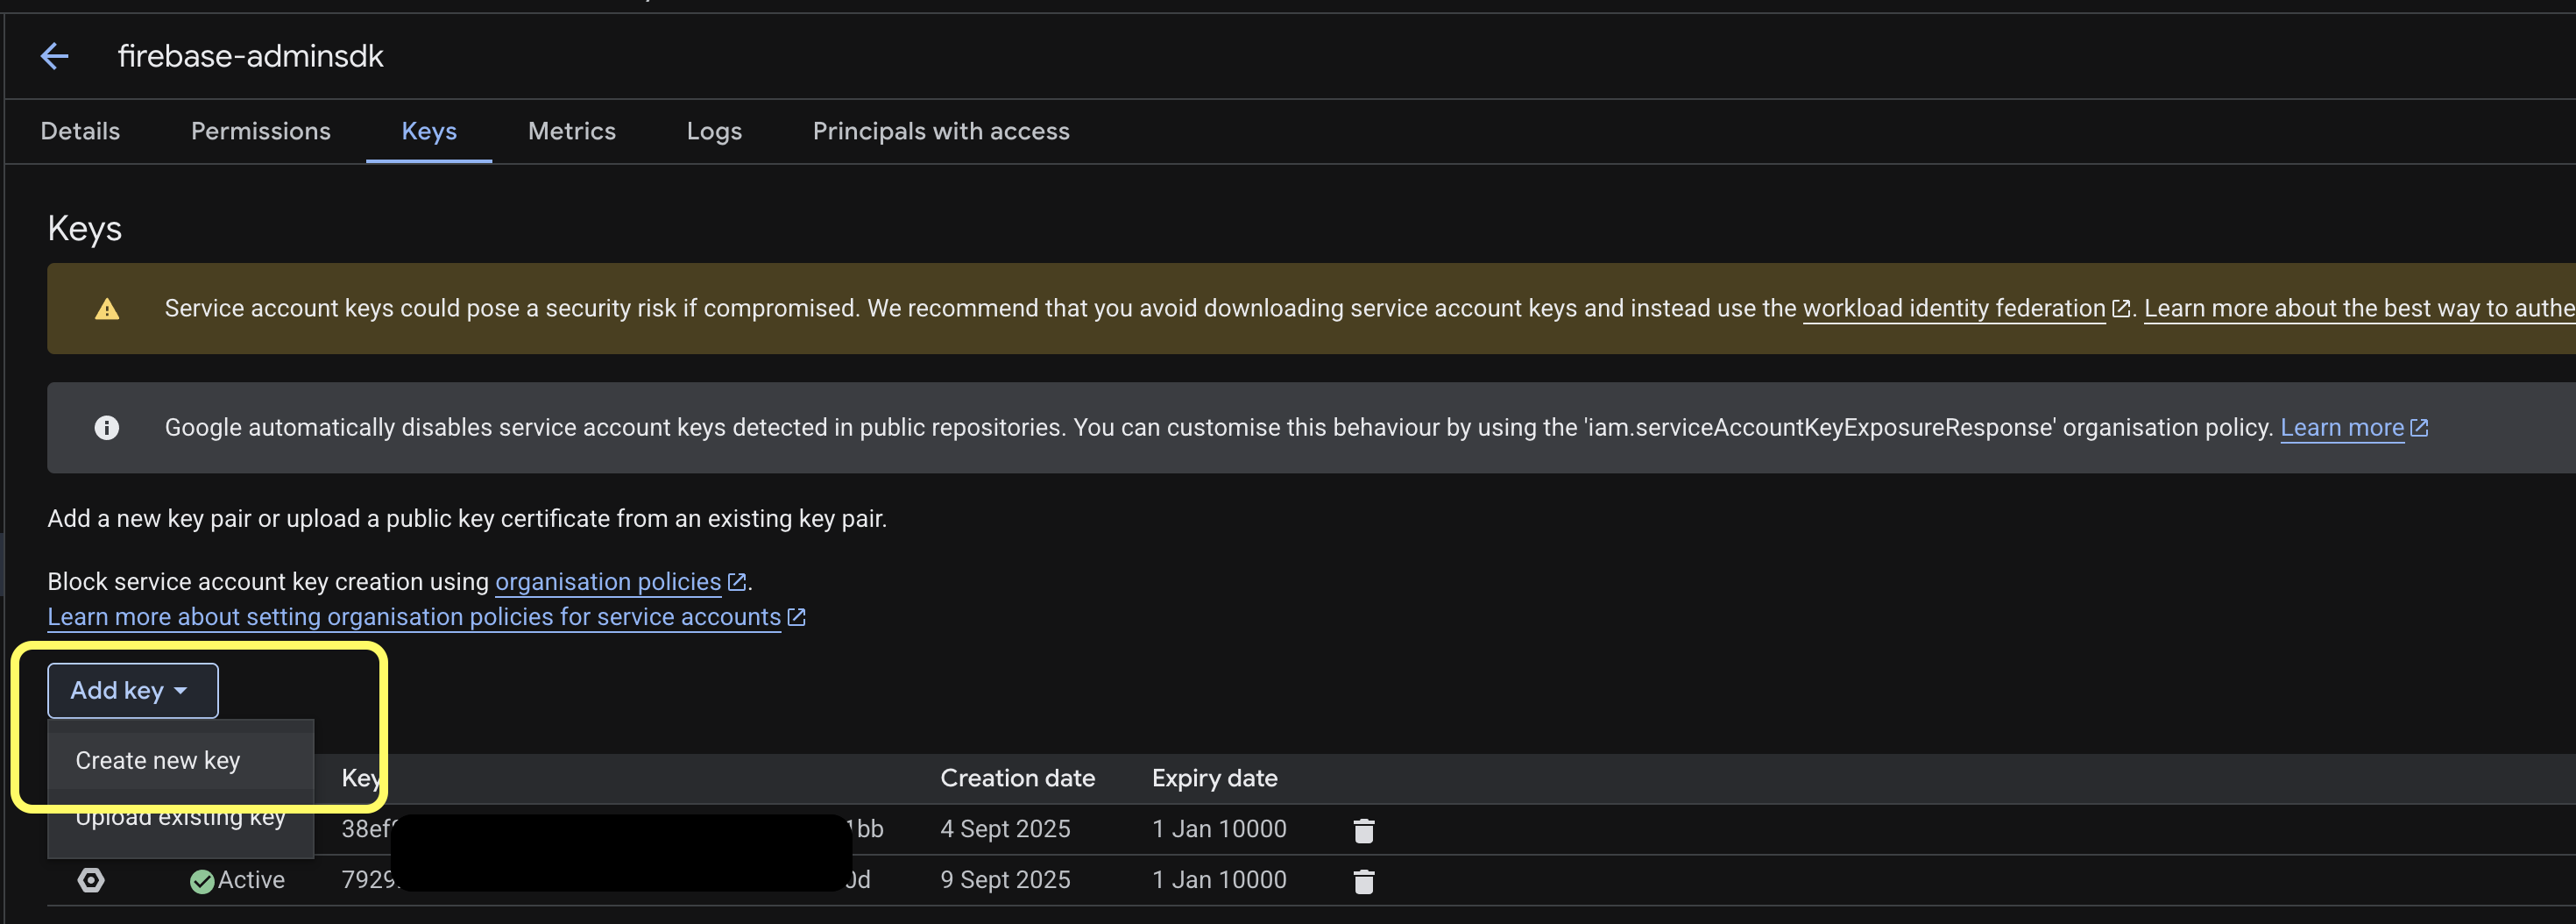
Task: Click expiry date for 9 Sept key row
Action: pos(1219,880)
